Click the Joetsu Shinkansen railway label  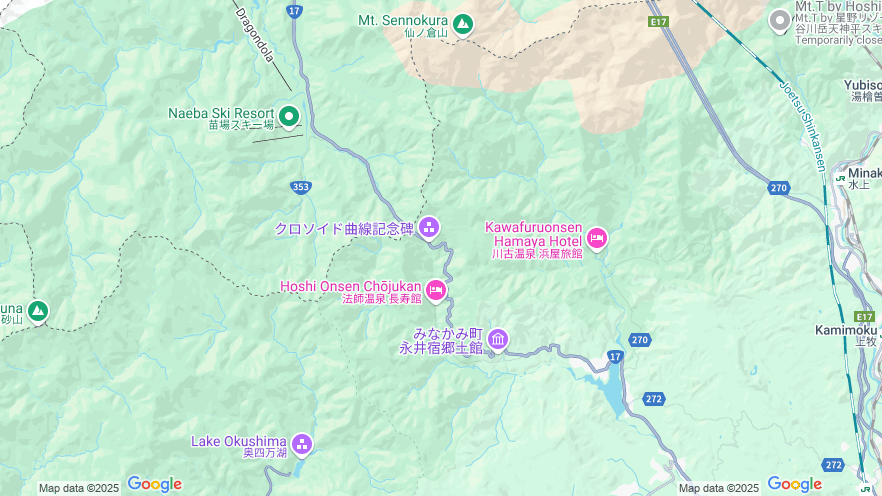803,126
